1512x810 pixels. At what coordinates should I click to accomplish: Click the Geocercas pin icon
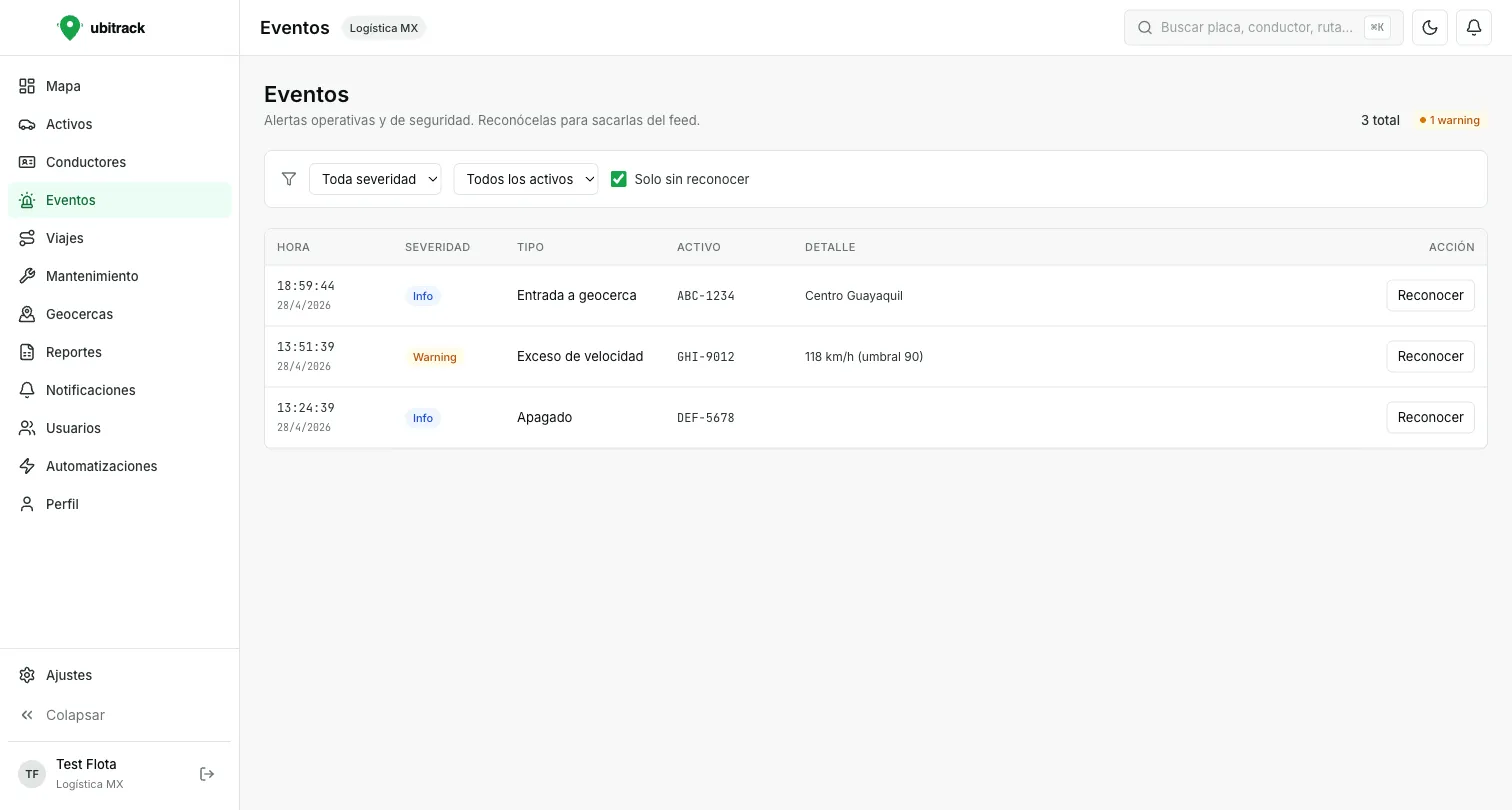click(27, 314)
